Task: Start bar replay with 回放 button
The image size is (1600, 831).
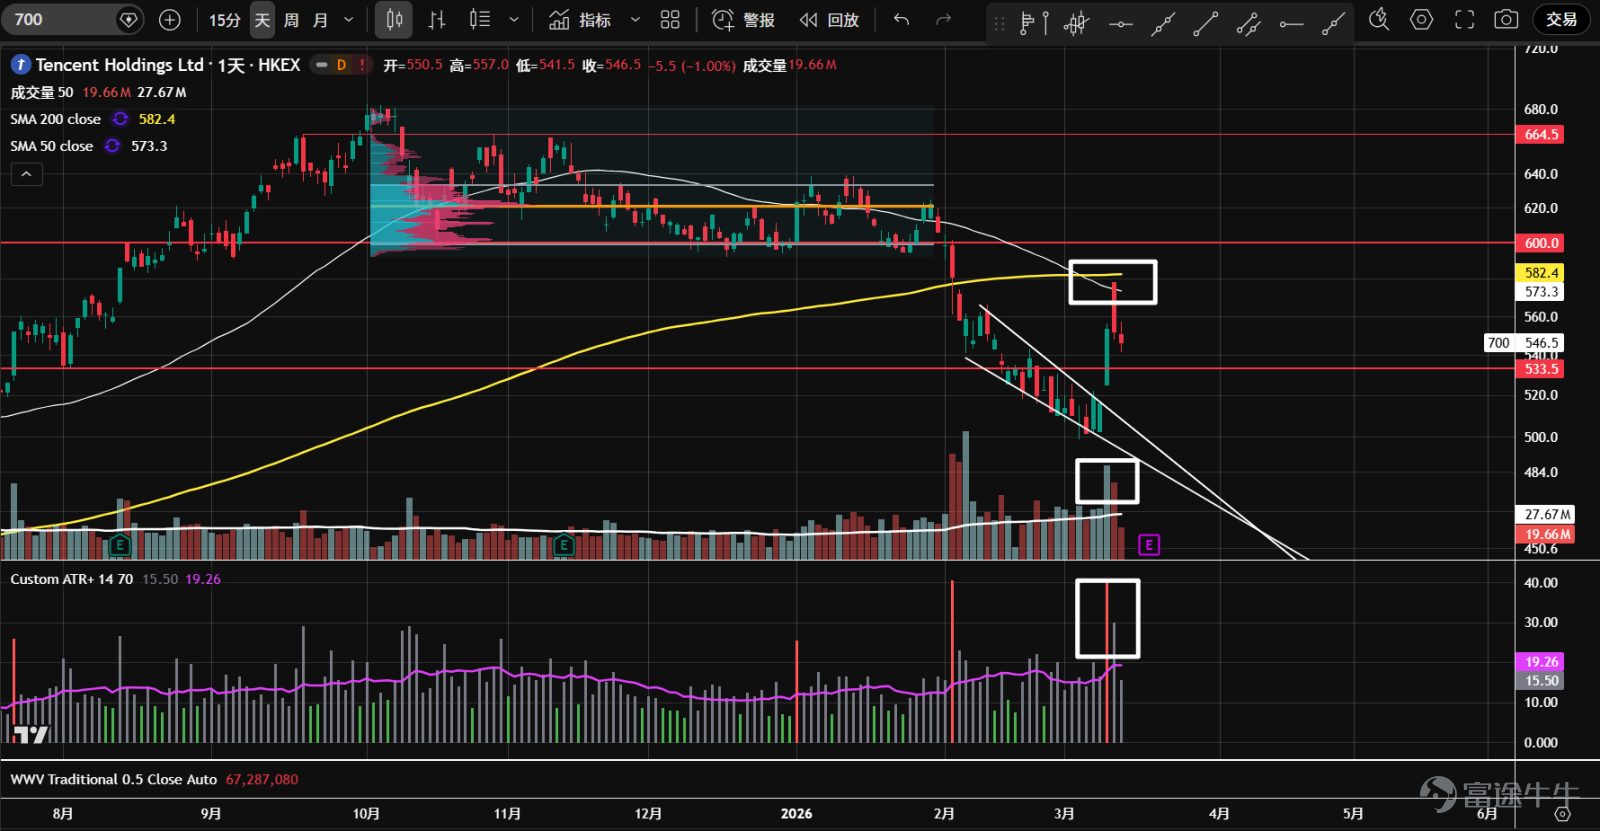Action: click(829, 20)
